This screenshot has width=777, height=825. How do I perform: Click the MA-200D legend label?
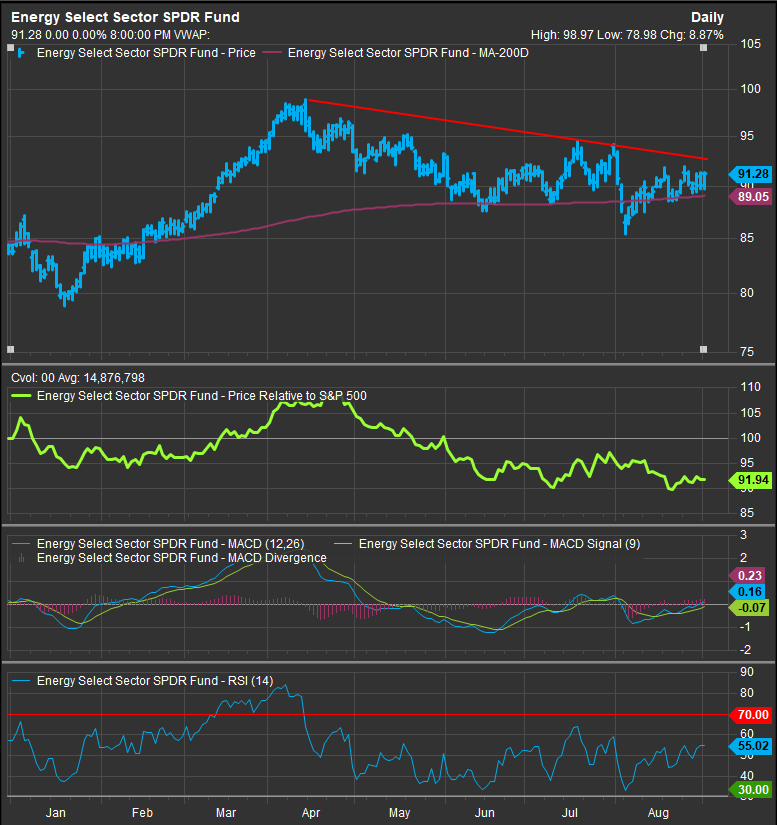(x=408, y=53)
